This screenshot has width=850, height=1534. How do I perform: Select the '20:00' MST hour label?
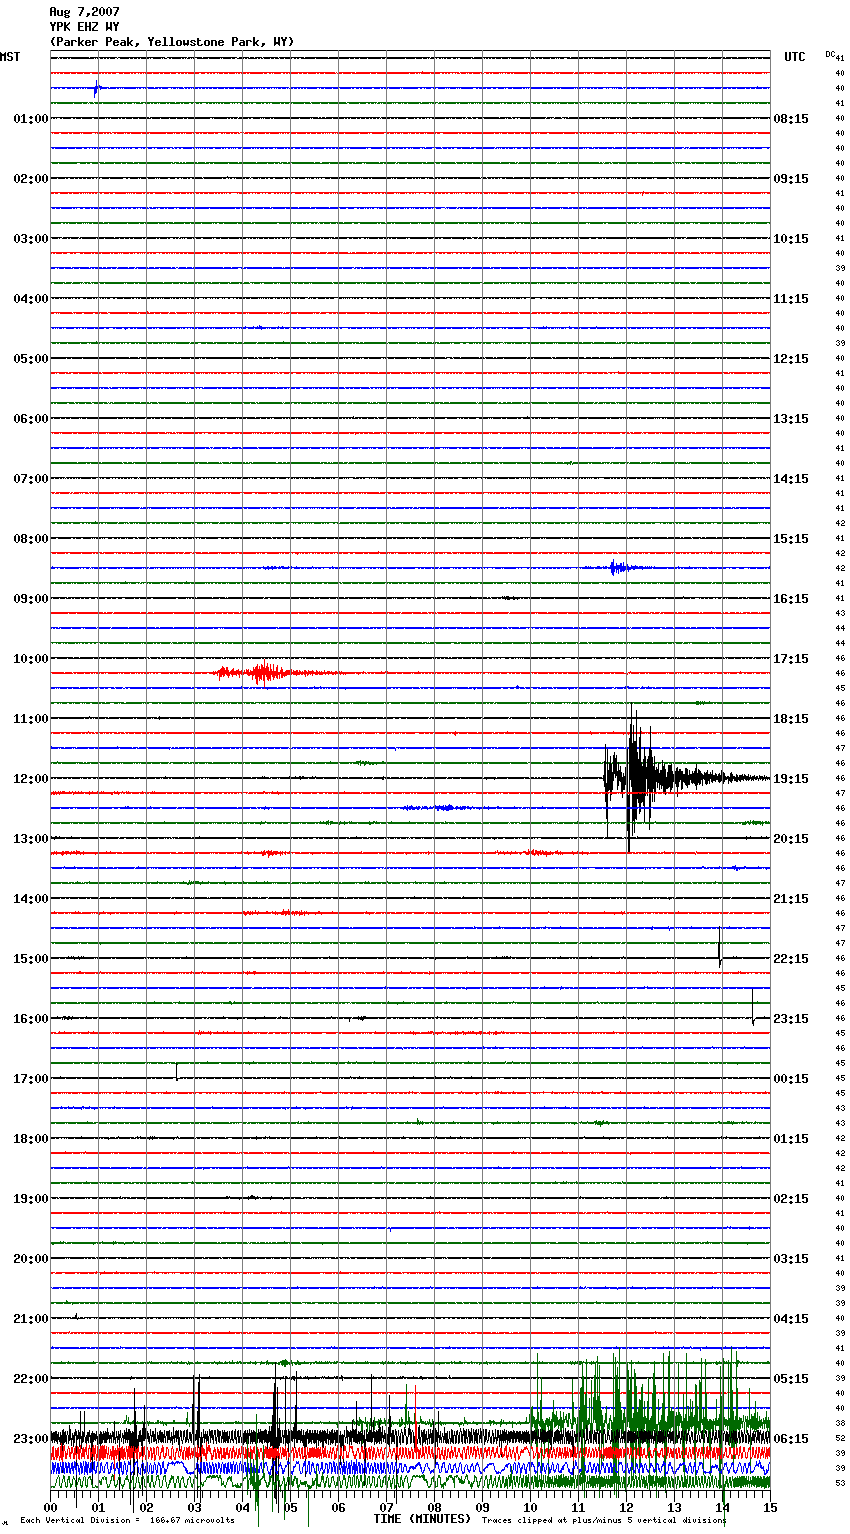(x=31, y=1259)
